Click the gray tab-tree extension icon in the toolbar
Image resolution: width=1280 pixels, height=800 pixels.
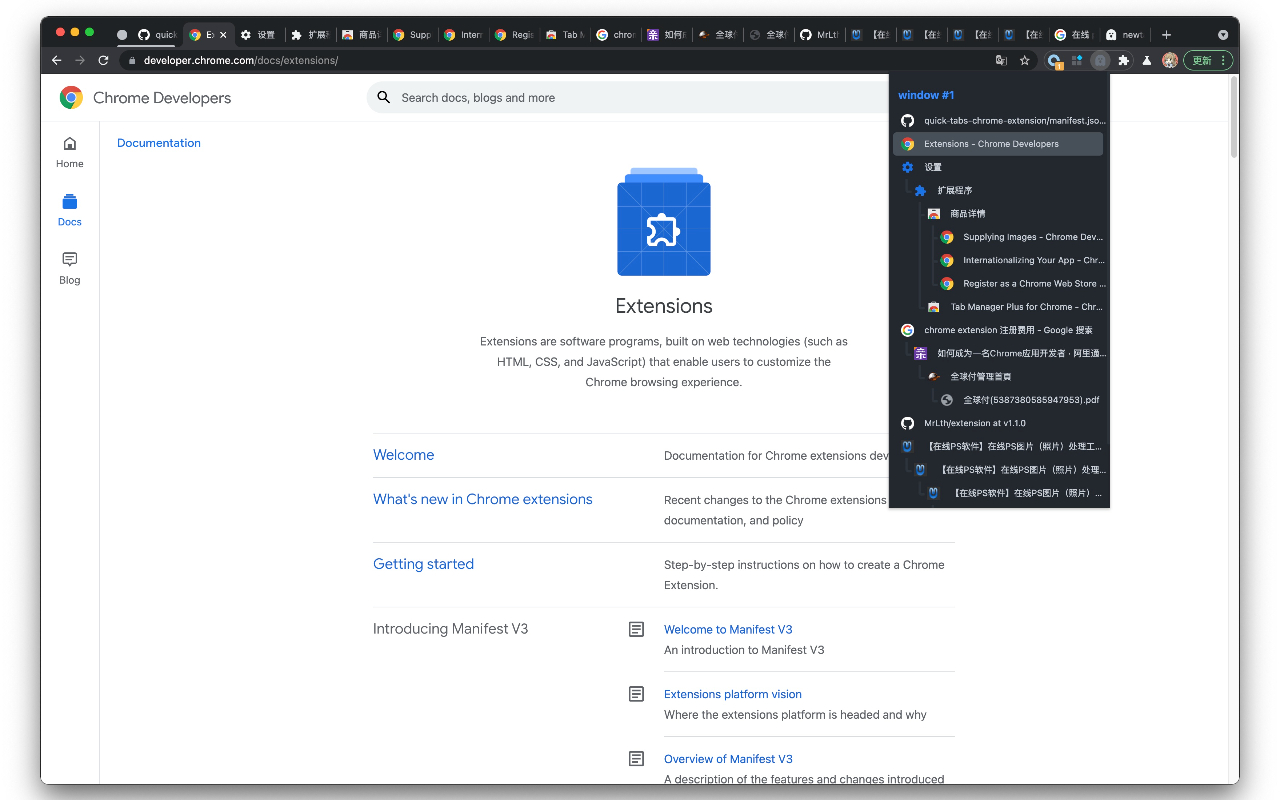coord(1100,60)
